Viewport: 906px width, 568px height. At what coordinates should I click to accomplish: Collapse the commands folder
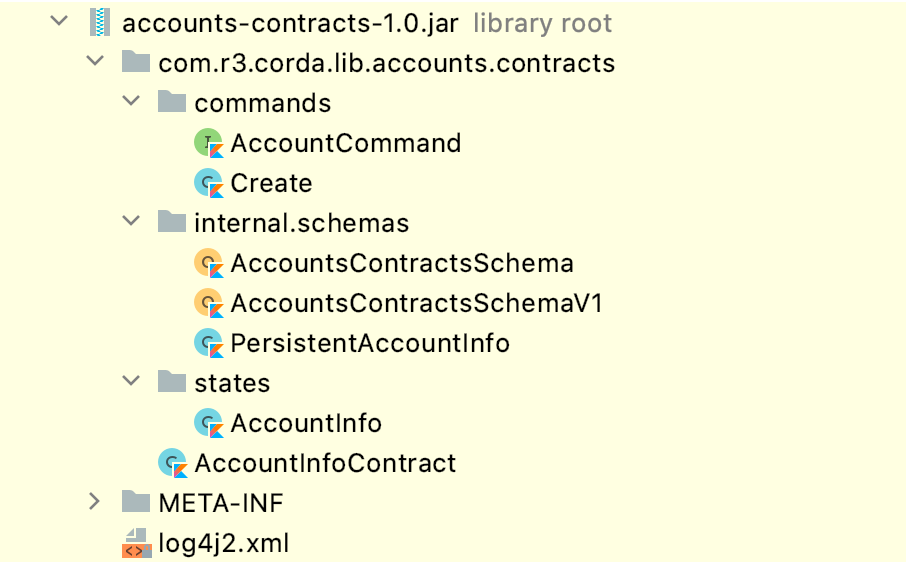click(x=132, y=101)
